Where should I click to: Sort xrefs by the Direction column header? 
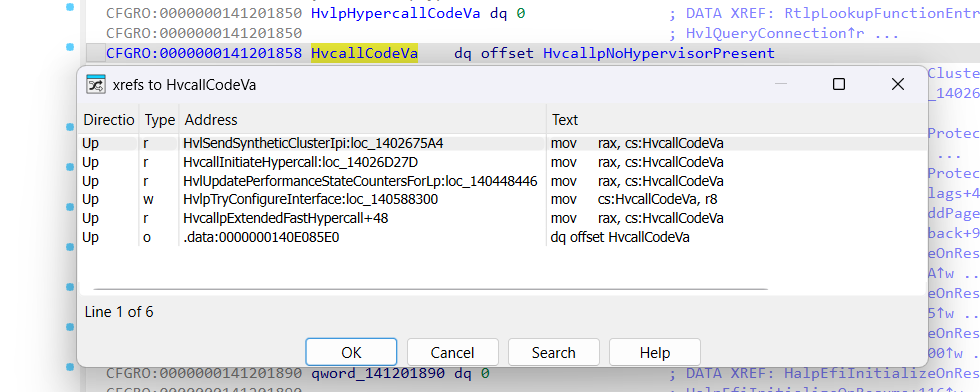[x=109, y=119]
